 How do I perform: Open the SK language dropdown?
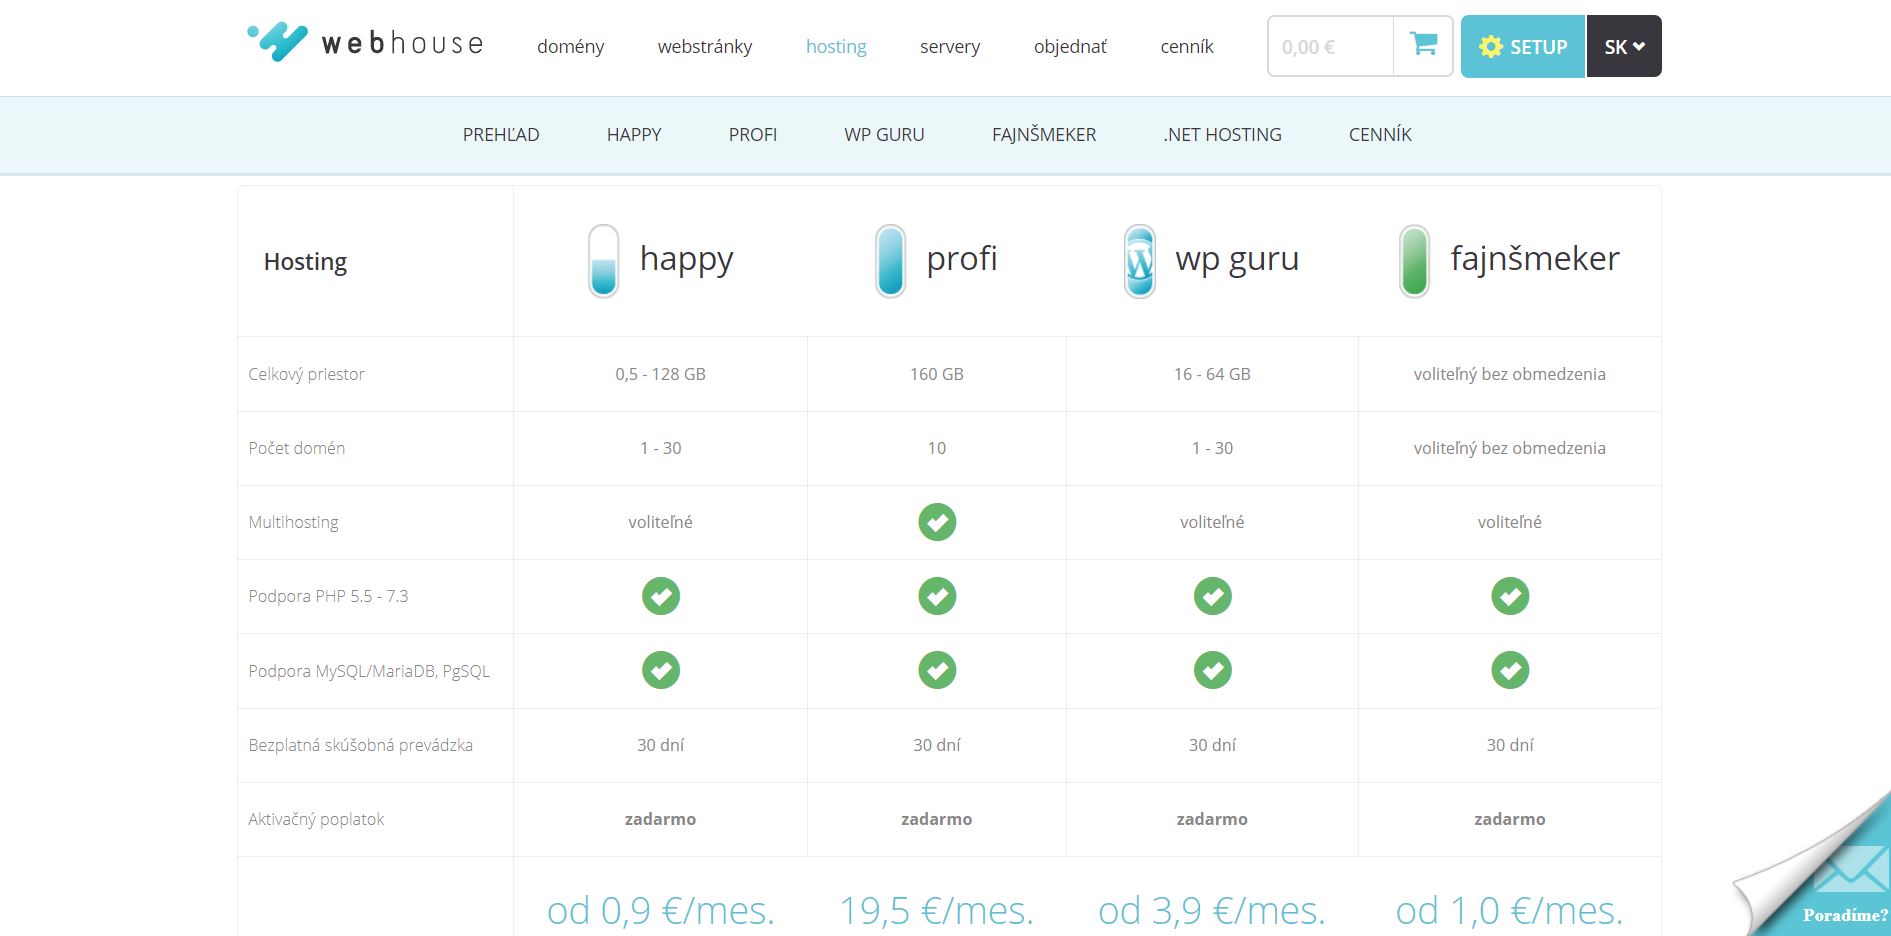(1624, 46)
